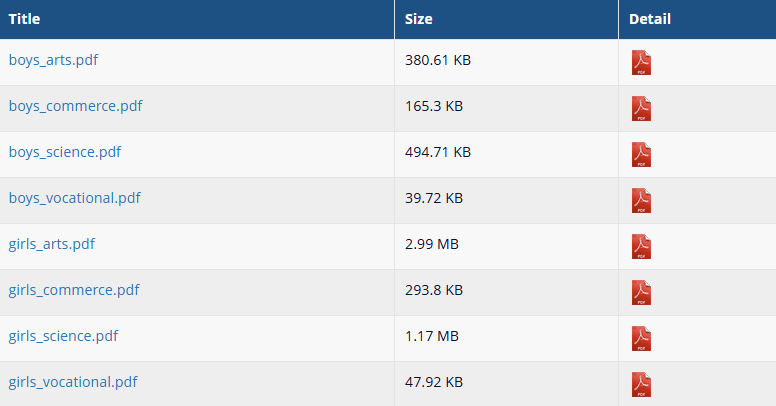The width and height of the screenshot is (776, 406).
Task: Click the boys_commerce.pdf file link
Action: pyautogui.click(x=75, y=106)
